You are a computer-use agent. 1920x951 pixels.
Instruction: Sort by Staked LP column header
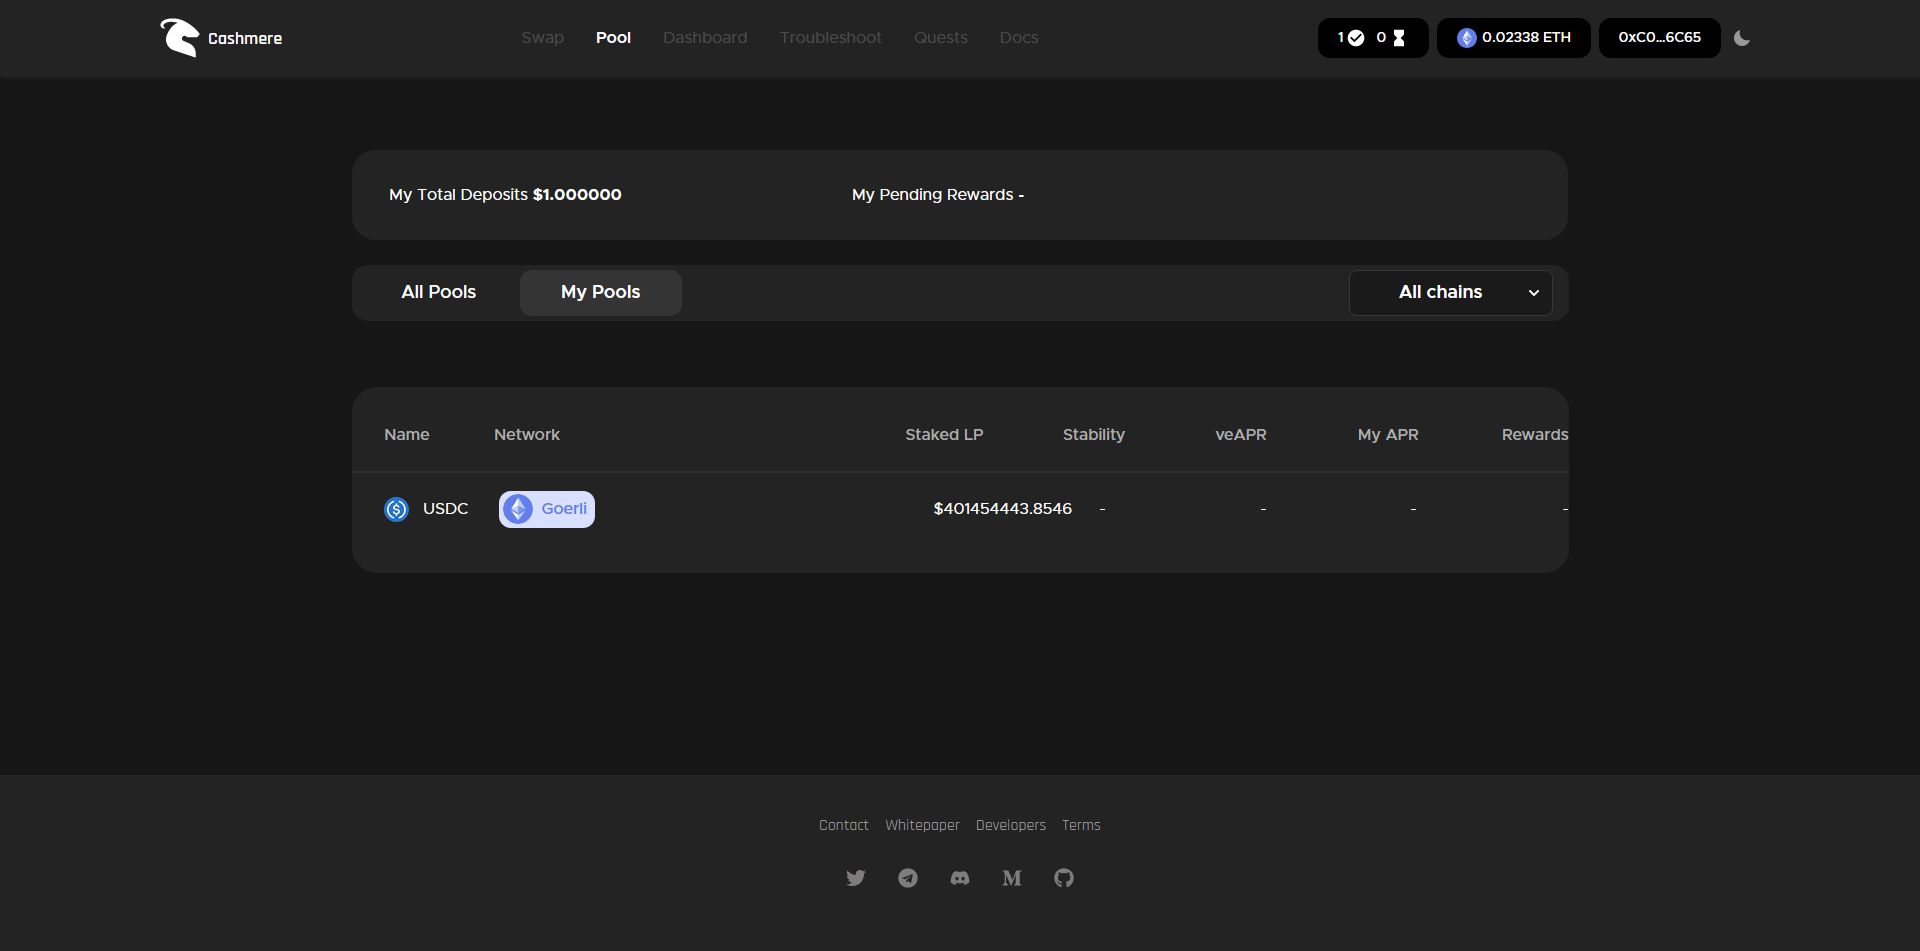pos(944,435)
